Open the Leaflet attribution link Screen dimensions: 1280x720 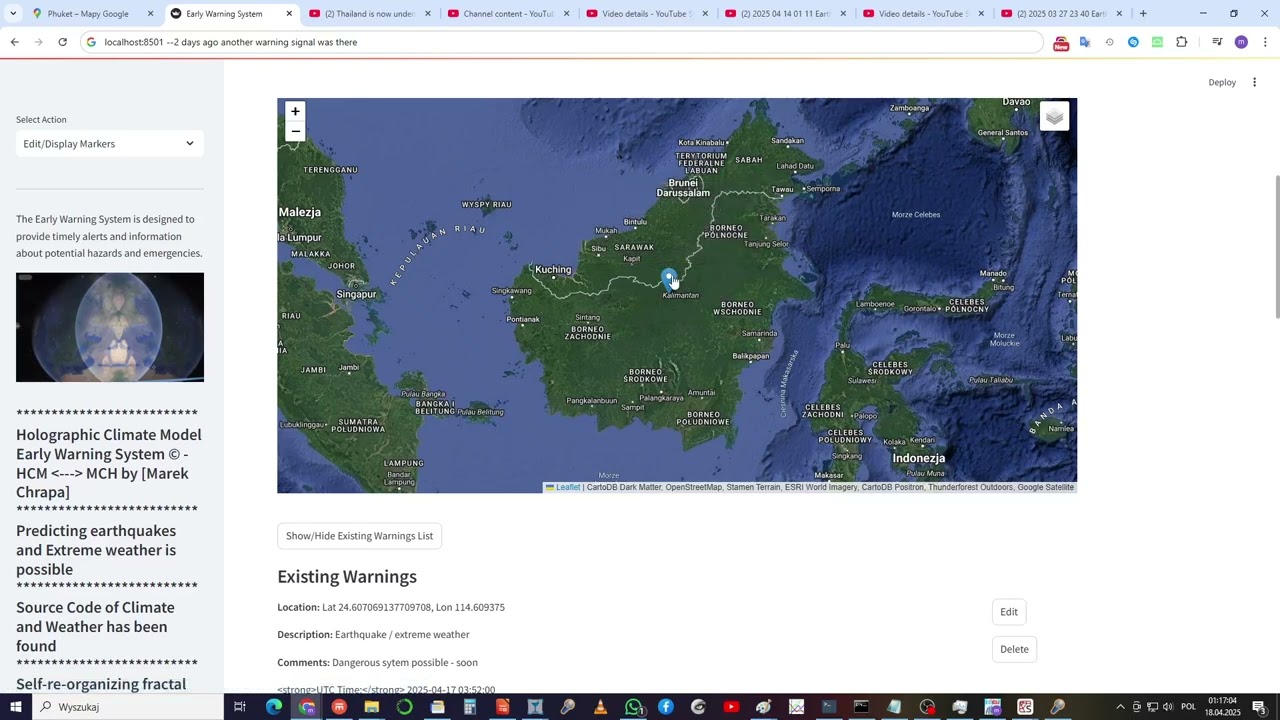[563, 487]
